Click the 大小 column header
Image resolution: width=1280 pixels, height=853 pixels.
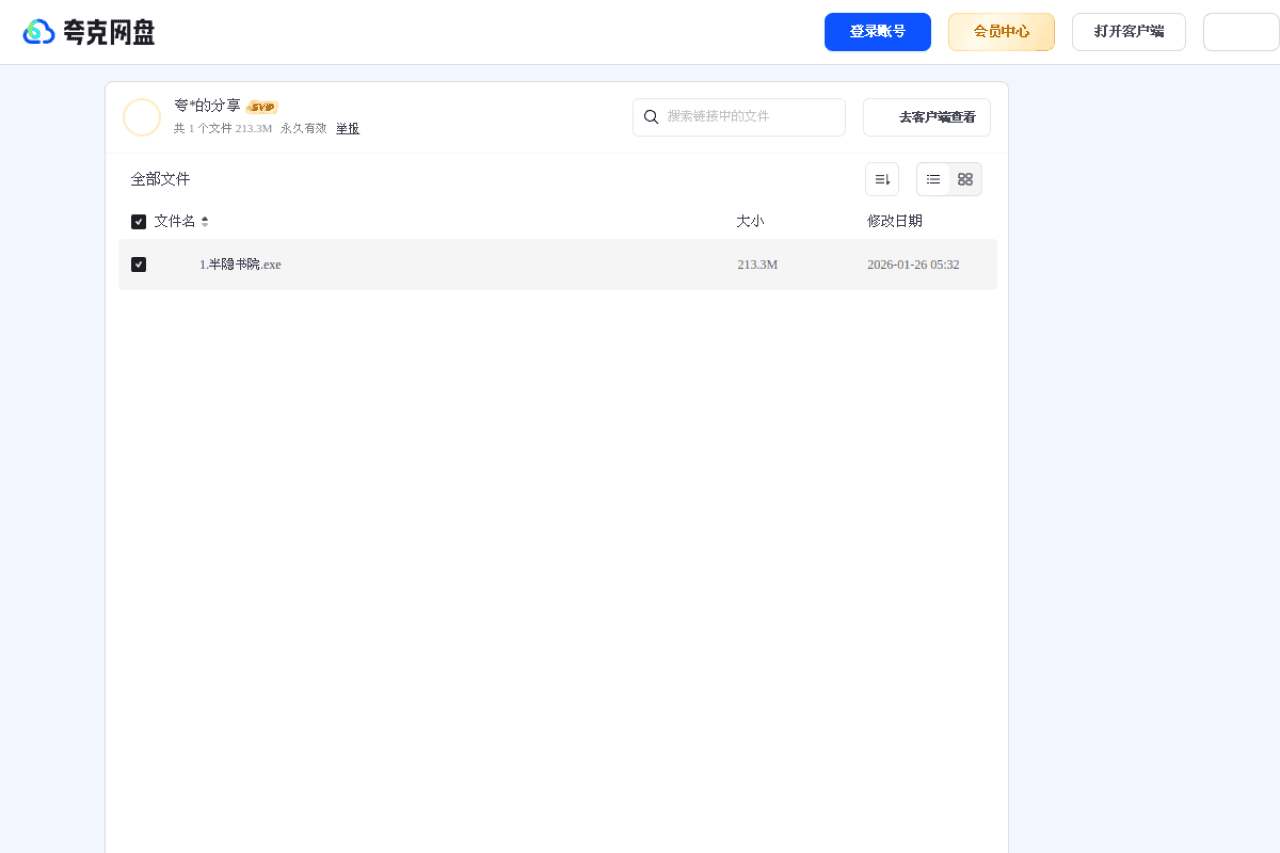pyautogui.click(x=750, y=221)
